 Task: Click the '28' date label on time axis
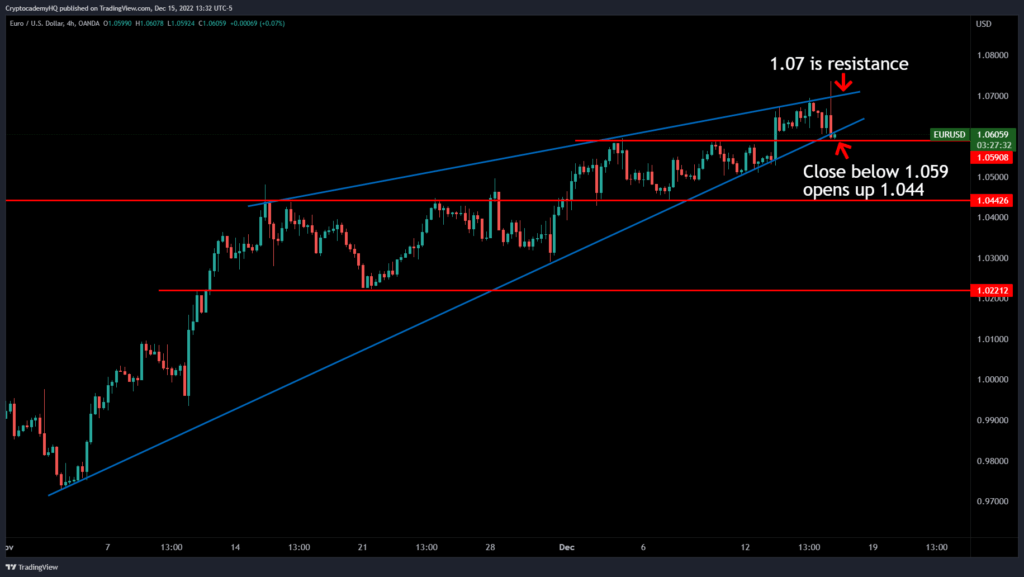tap(491, 548)
